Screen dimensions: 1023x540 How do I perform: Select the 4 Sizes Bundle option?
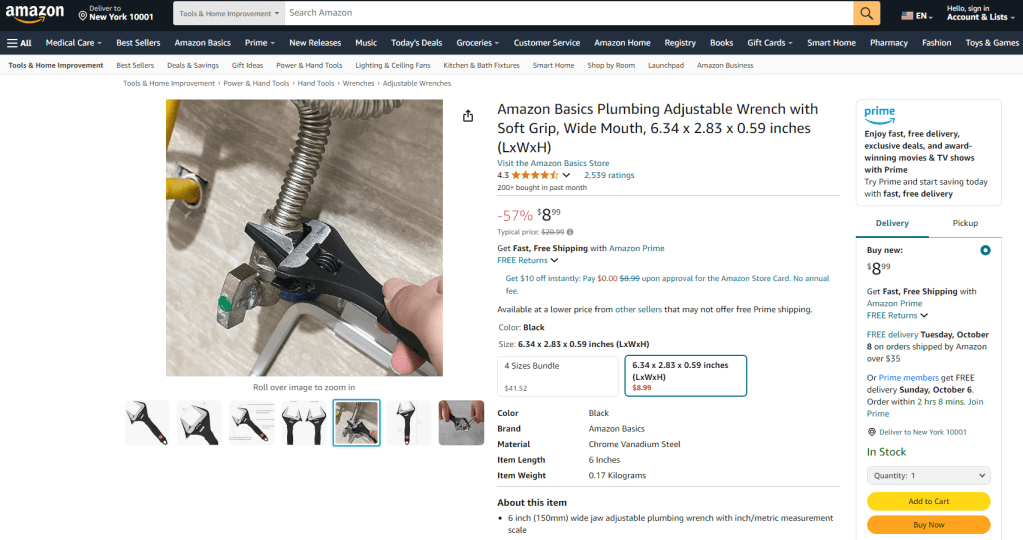(x=558, y=376)
